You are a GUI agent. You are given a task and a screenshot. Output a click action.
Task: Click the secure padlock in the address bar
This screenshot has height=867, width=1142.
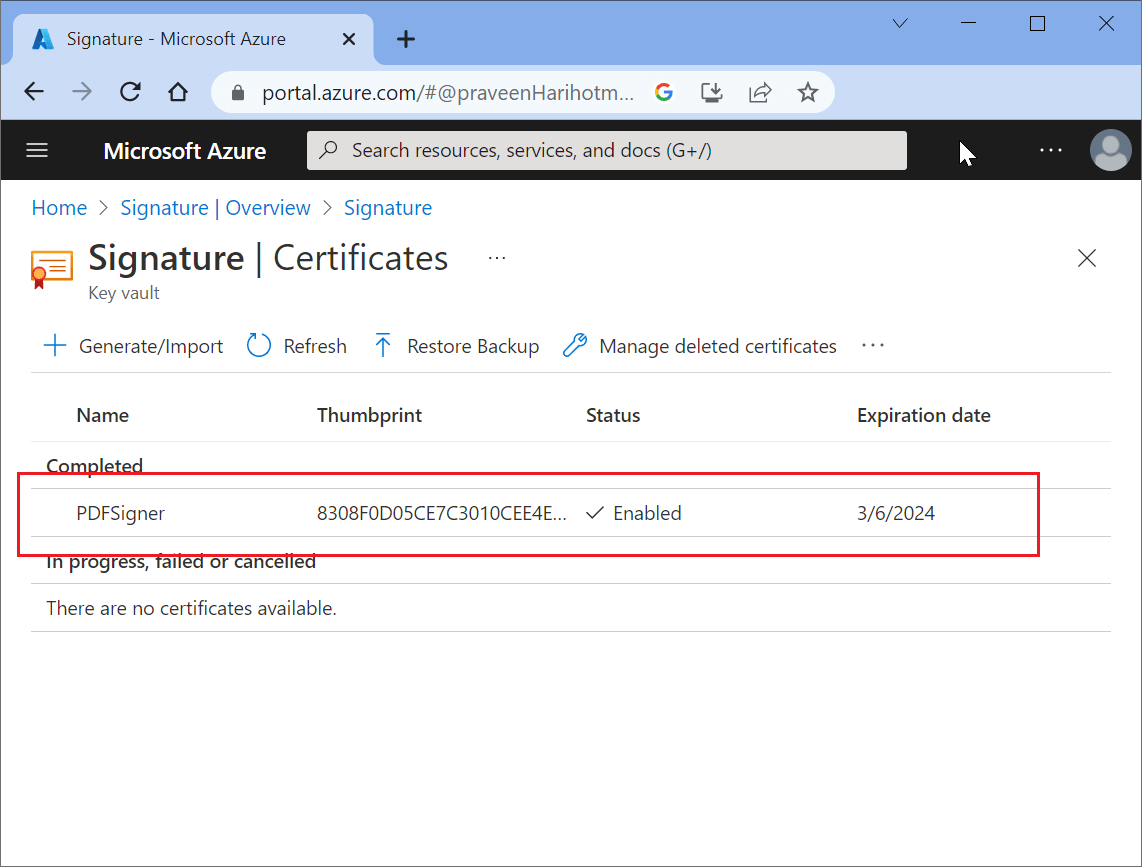(x=236, y=91)
